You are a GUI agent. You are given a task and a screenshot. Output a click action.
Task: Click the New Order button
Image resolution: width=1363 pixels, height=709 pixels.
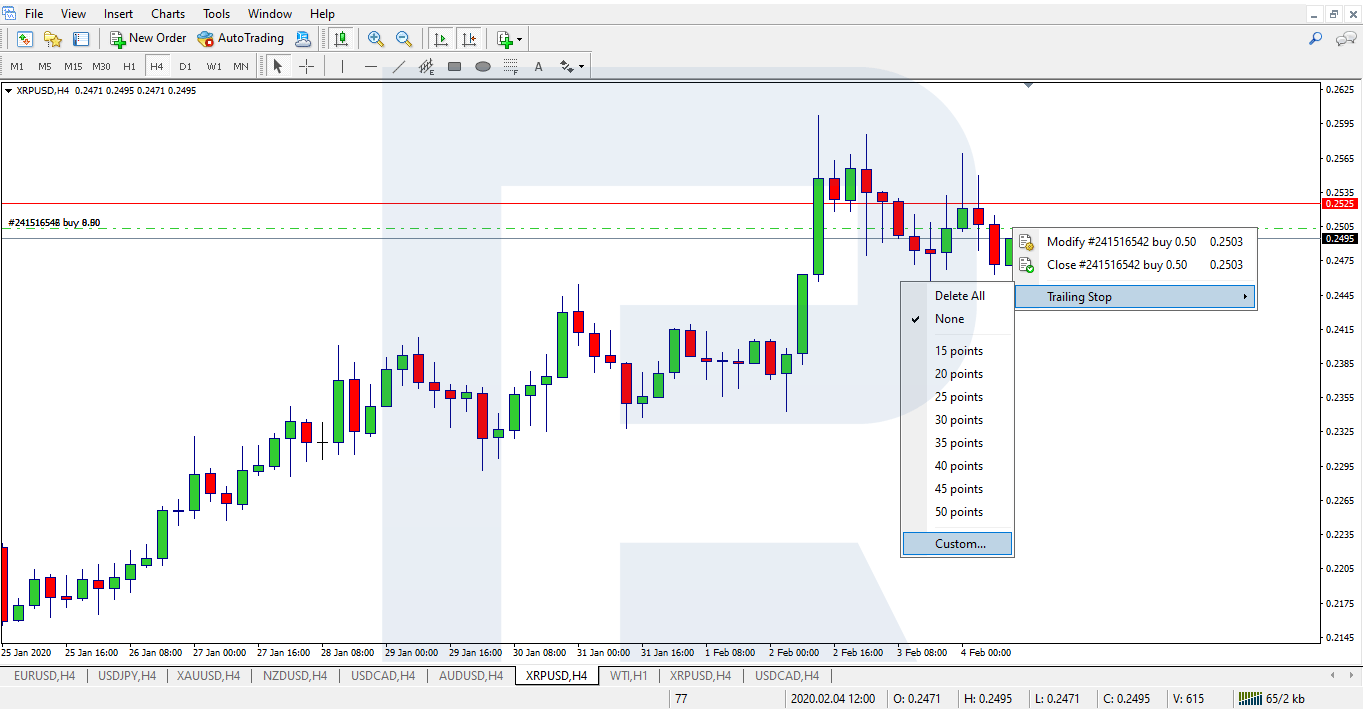coord(148,38)
